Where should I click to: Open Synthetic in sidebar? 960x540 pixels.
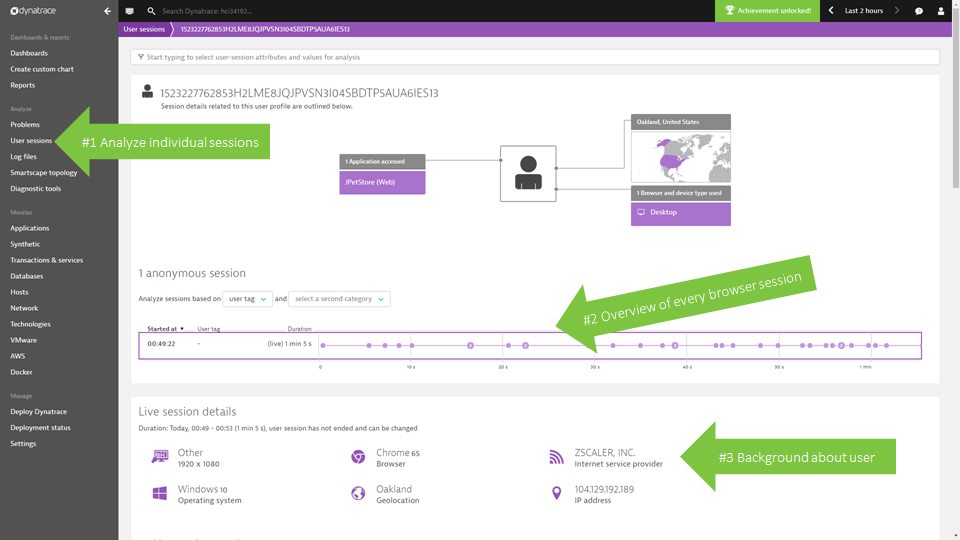(x=25, y=244)
